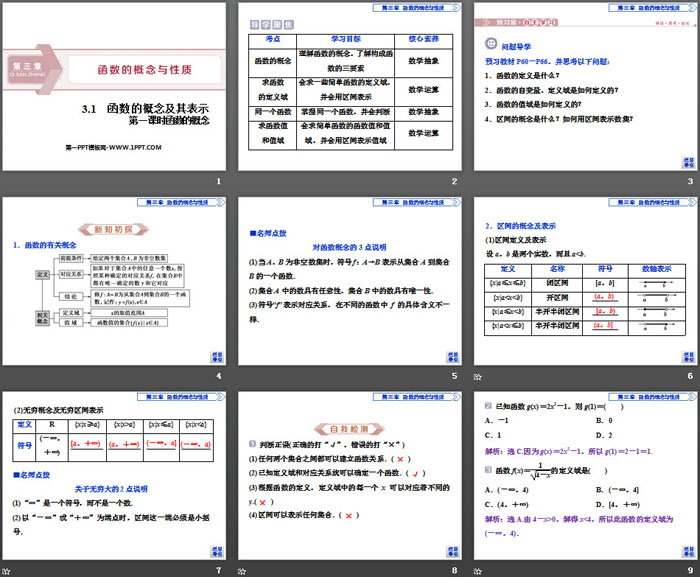Image resolution: width=700 pixels, height=577 pixels.
Task: Click the 栏目导引 navigation icon on slide 9
Action: coord(682,550)
